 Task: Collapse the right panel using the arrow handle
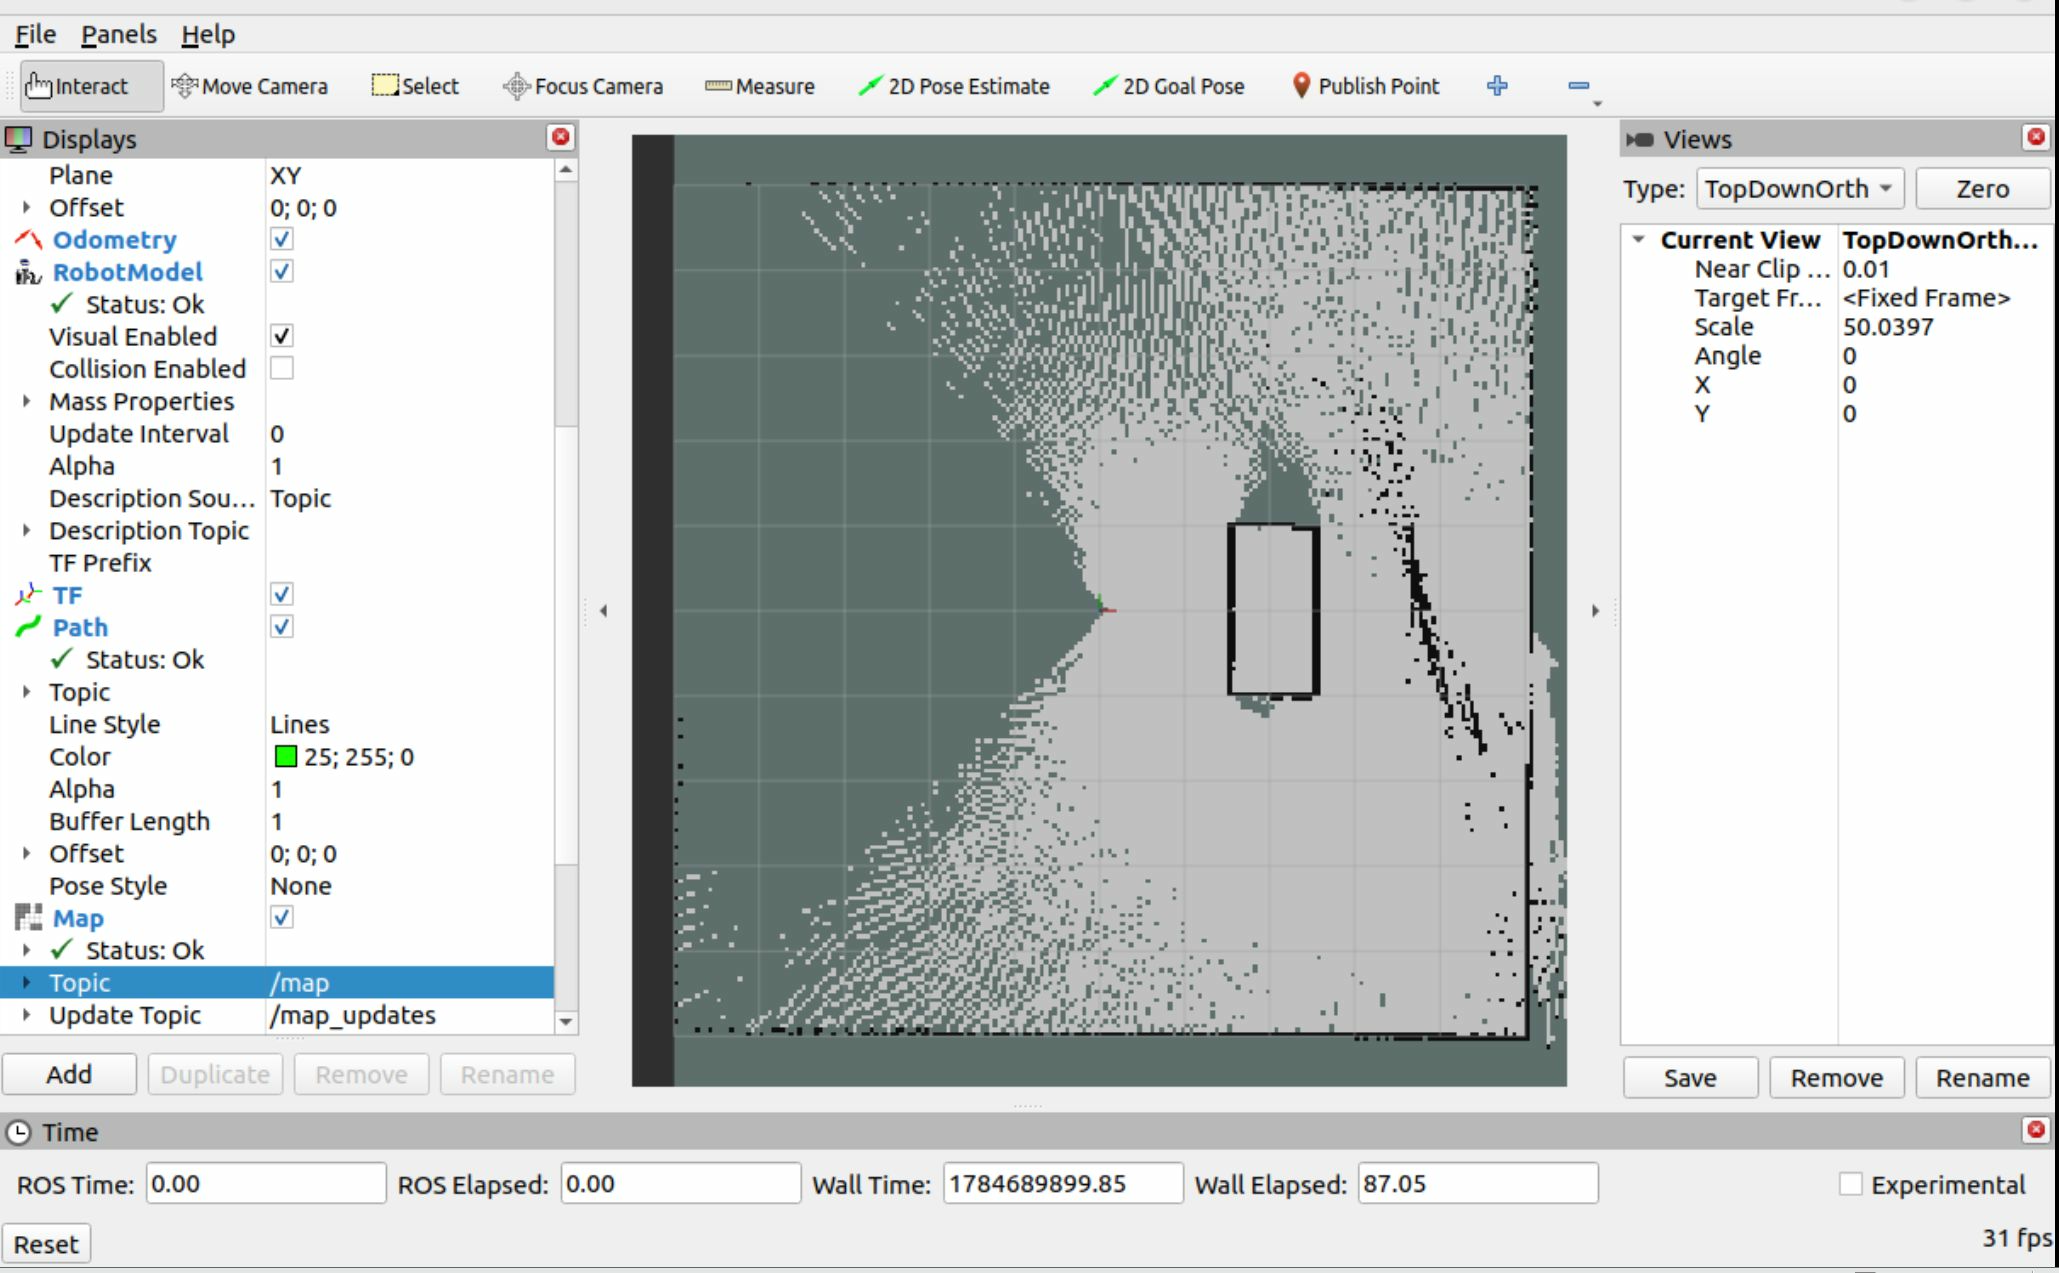pyautogui.click(x=1595, y=610)
